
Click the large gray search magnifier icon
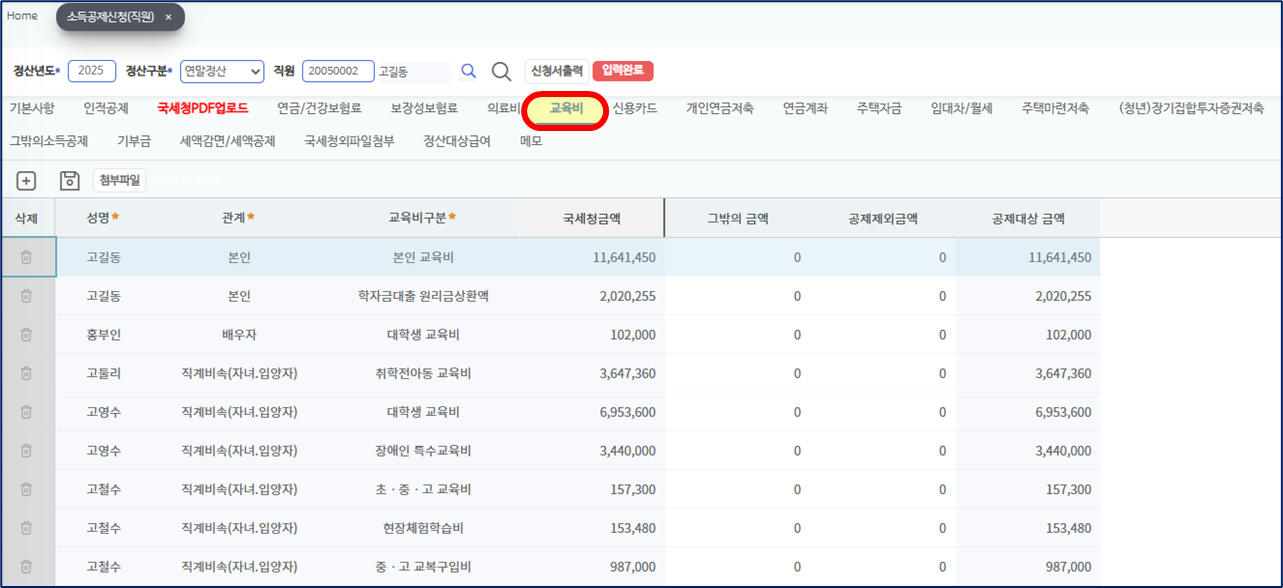point(502,71)
